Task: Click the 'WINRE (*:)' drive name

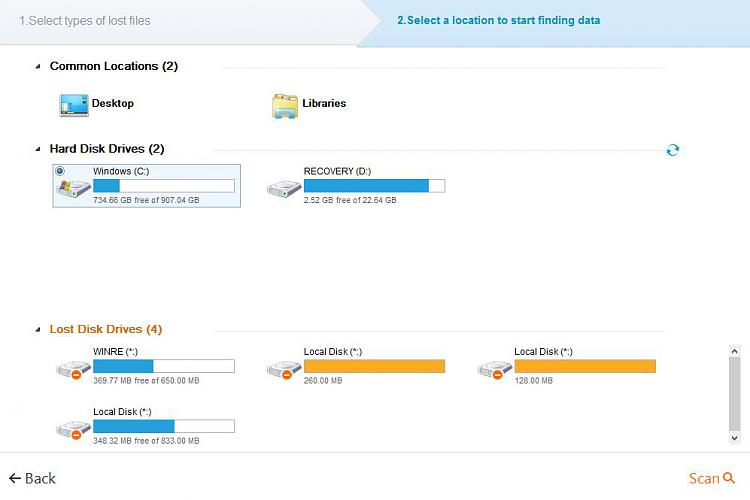Action: coord(115,352)
